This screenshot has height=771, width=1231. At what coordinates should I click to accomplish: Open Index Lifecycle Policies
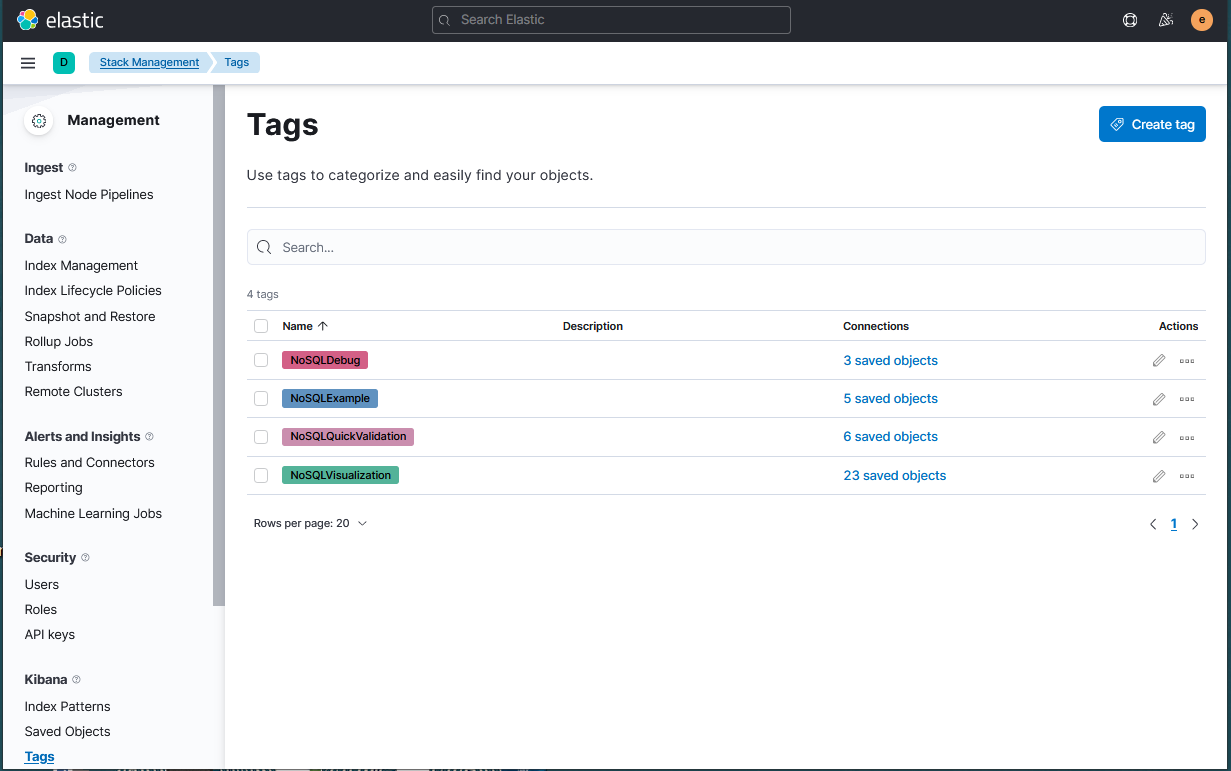pos(93,291)
